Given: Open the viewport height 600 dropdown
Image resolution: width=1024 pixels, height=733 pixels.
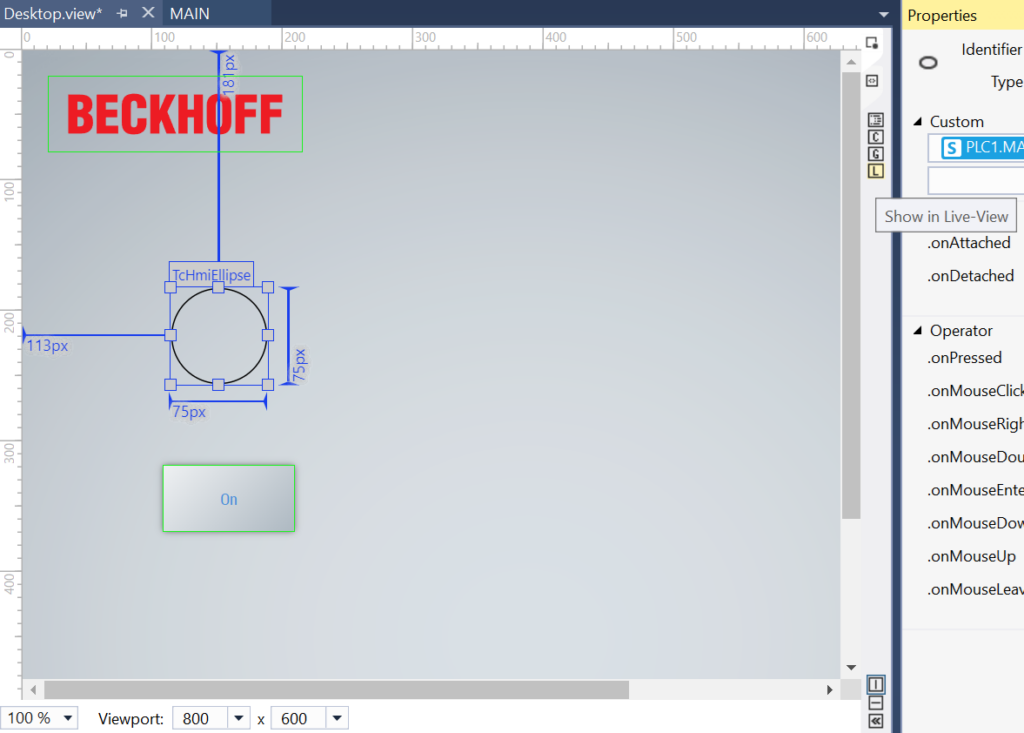Looking at the screenshot, I should (x=337, y=719).
